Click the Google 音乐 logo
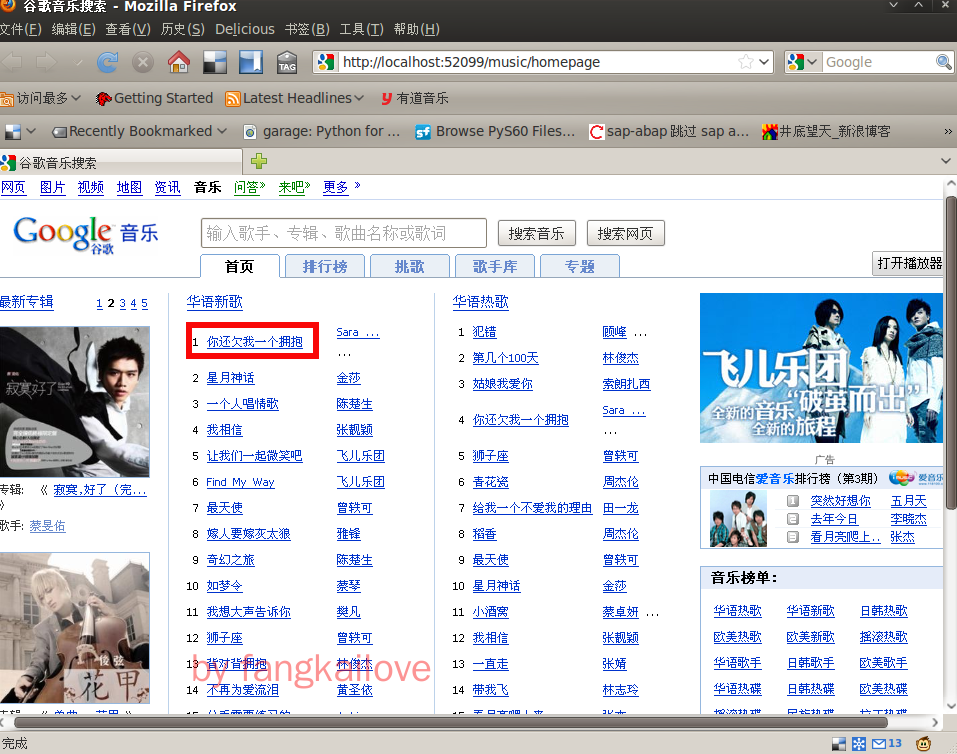This screenshot has width=957, height=754. [85, 234]
